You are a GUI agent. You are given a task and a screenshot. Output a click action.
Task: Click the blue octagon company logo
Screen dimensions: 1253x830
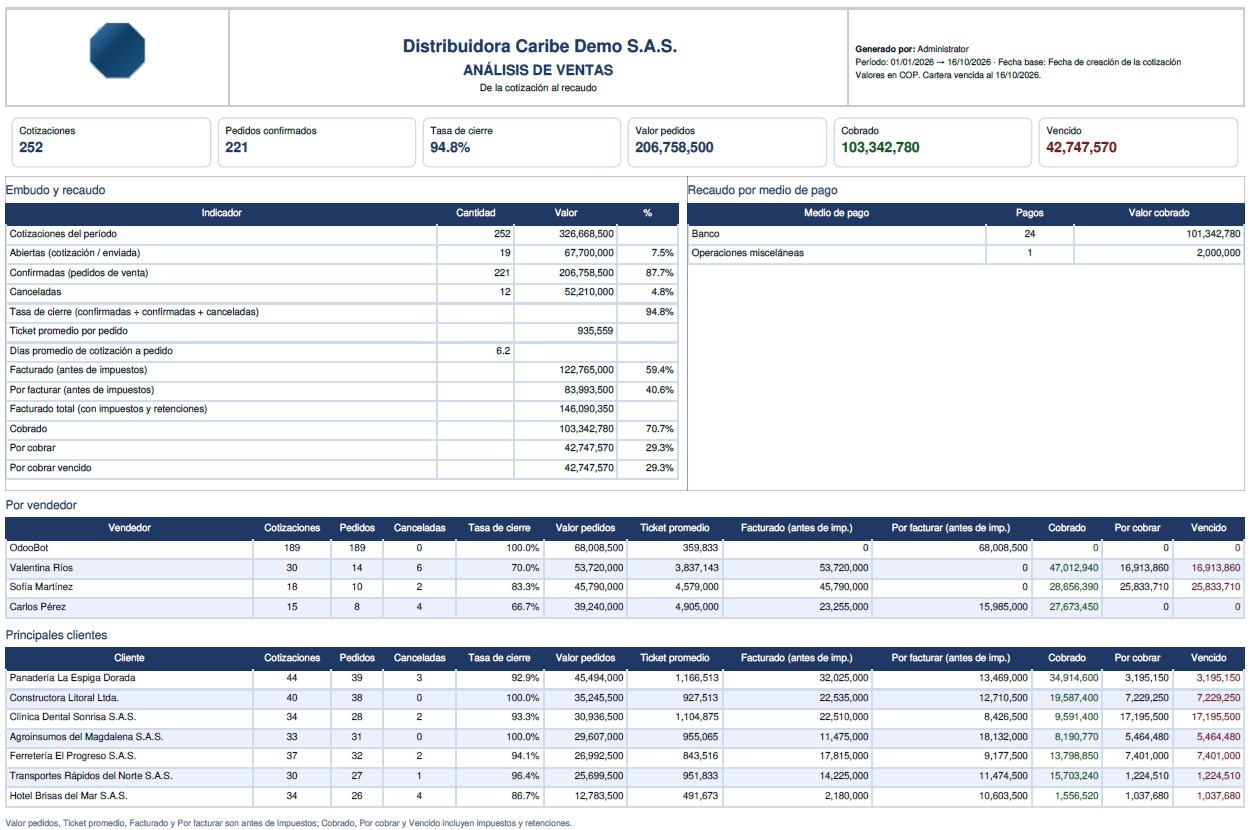coord(118,49)
